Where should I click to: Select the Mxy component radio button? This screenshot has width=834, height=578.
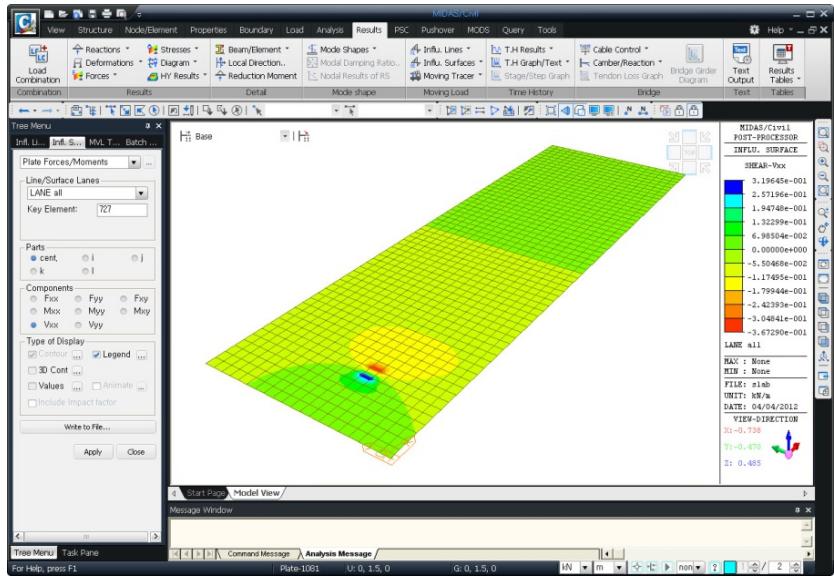pyautogui.click(x=123, y=311)
